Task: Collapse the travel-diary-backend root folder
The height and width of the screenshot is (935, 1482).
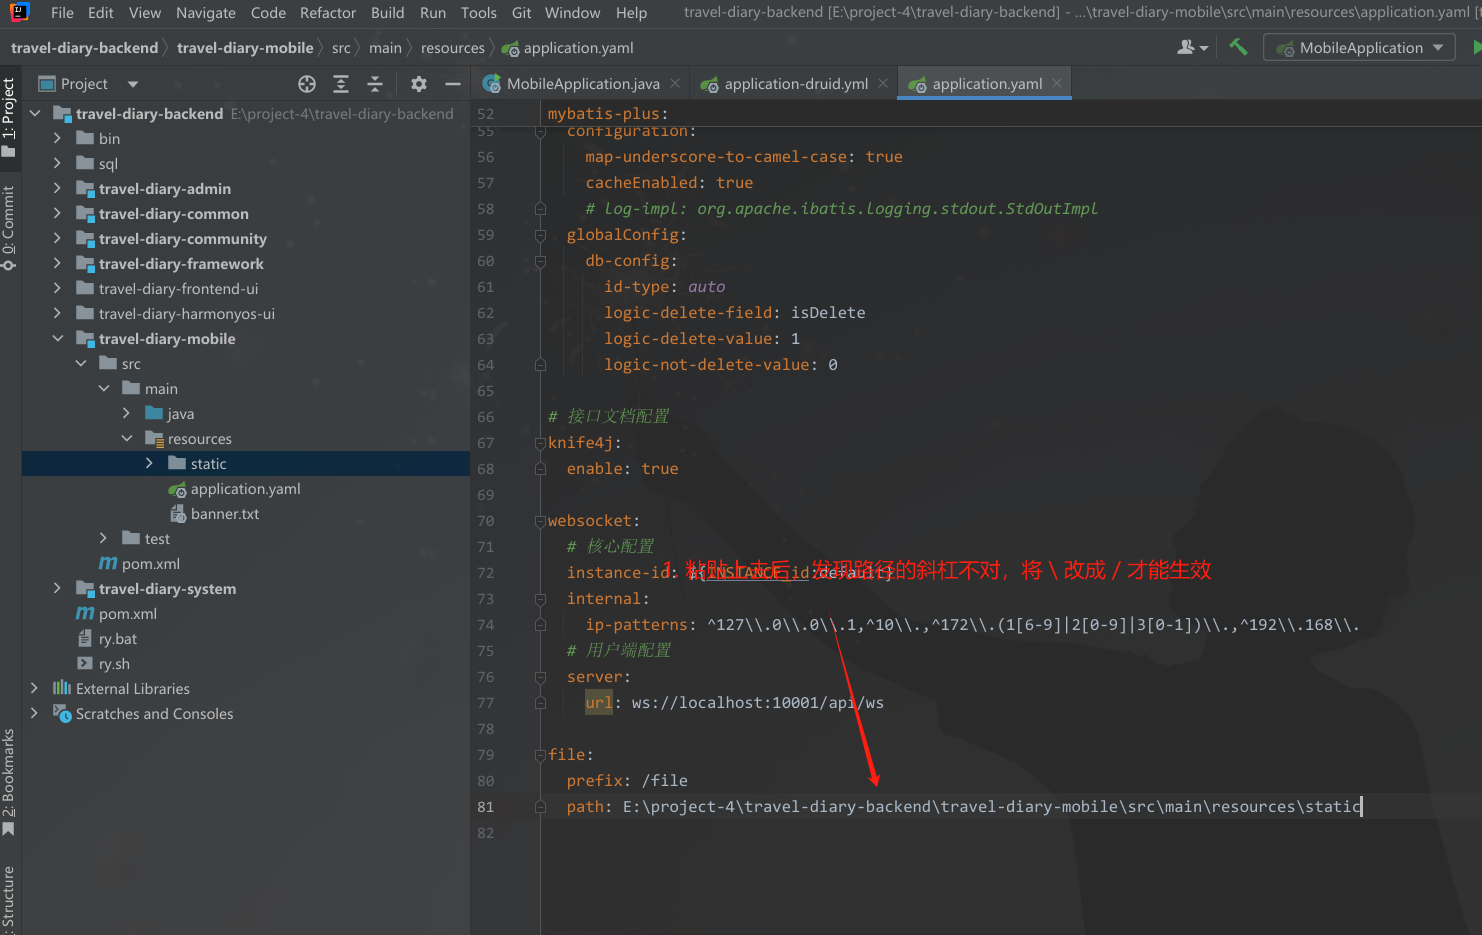Action: 35,113
